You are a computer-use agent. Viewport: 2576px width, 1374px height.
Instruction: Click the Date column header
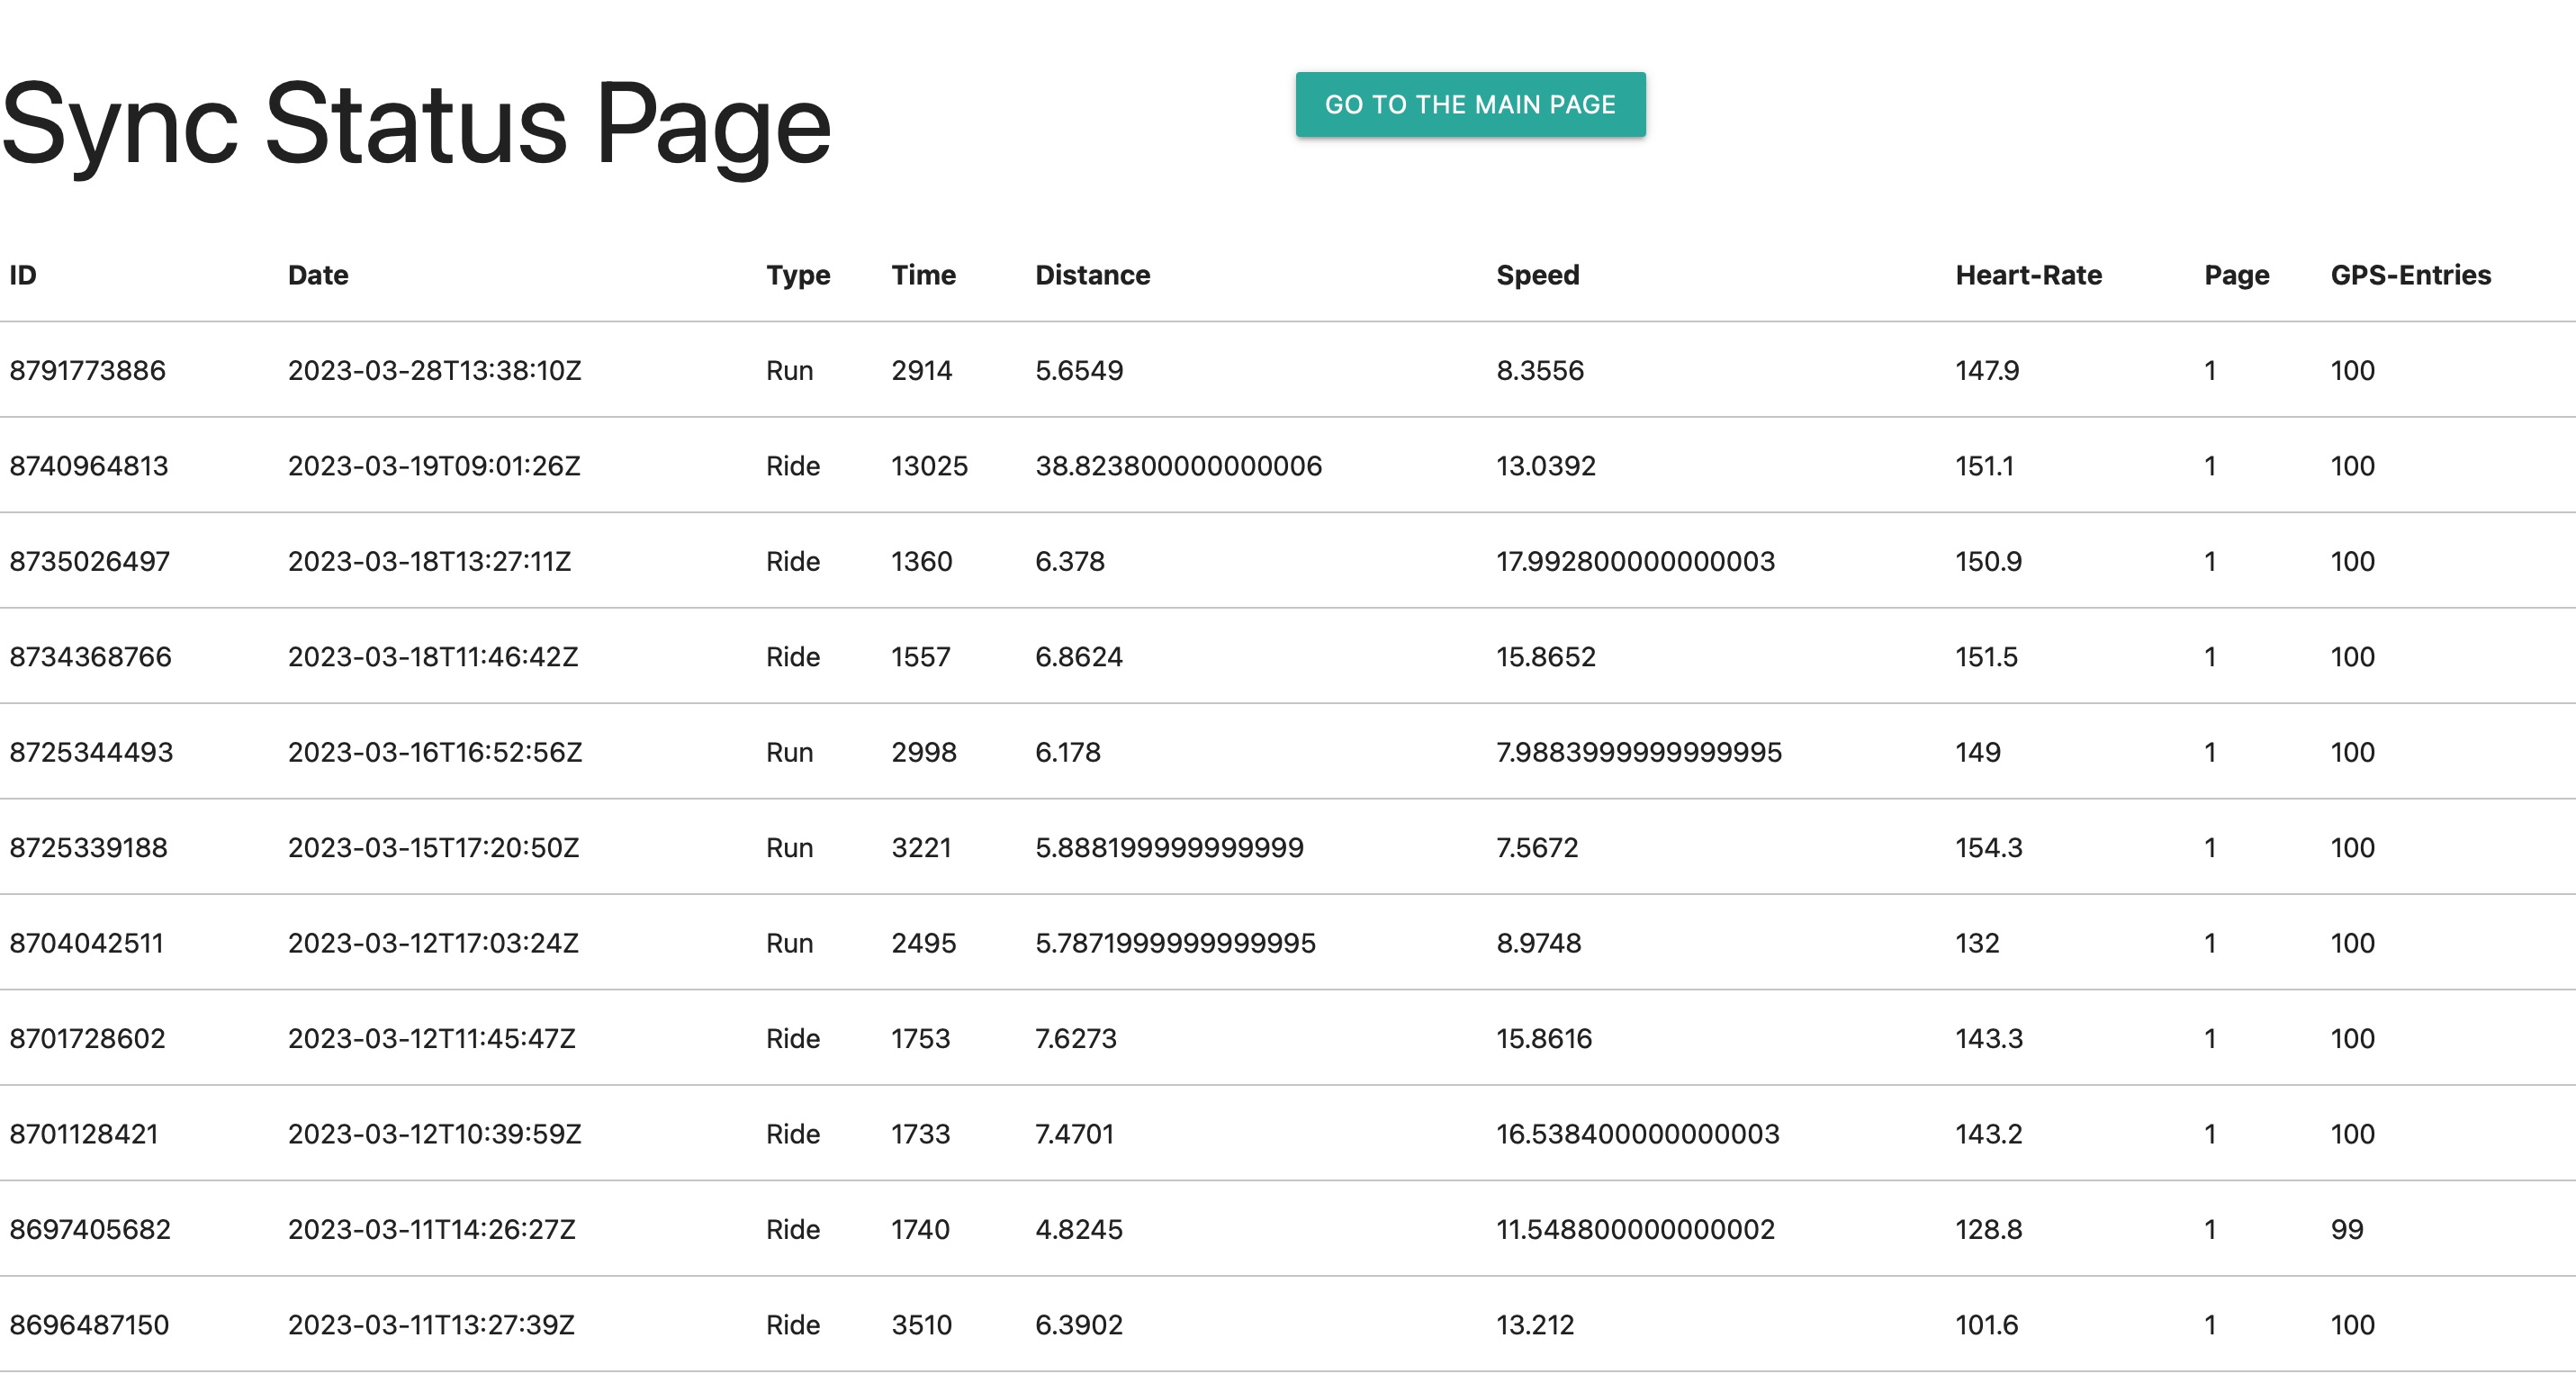pos(318,275)
